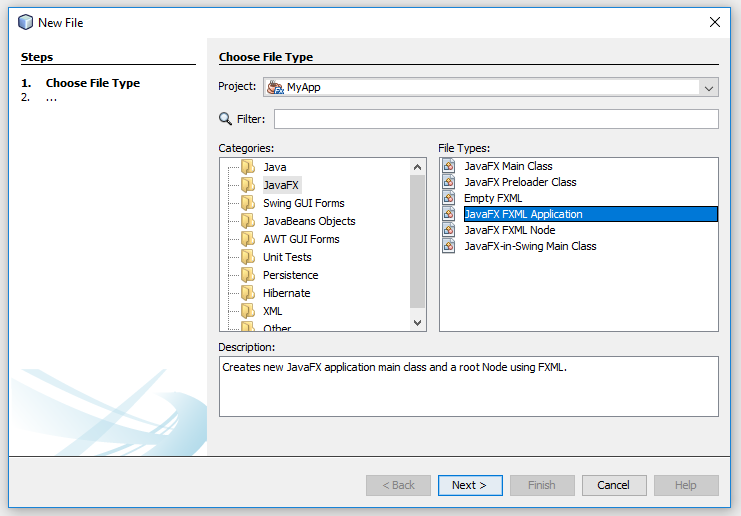Click the Categories scrollbar thumb
The height and width of the screenshot is (516, 741).
point(417,241)
